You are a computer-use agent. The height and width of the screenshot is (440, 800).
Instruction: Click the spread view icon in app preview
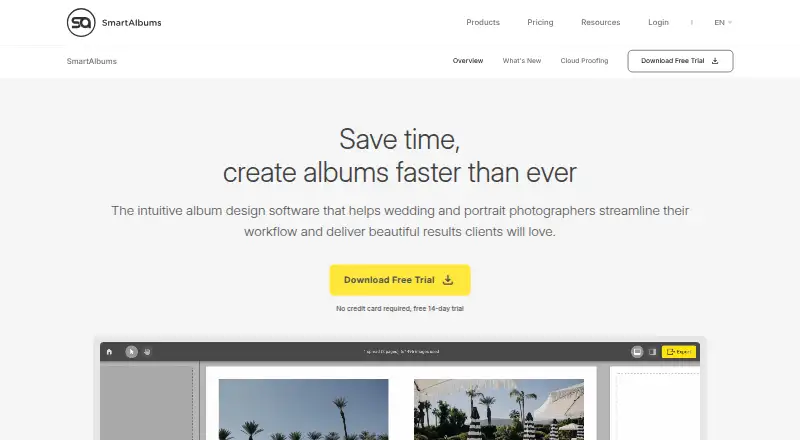[637, 352]
